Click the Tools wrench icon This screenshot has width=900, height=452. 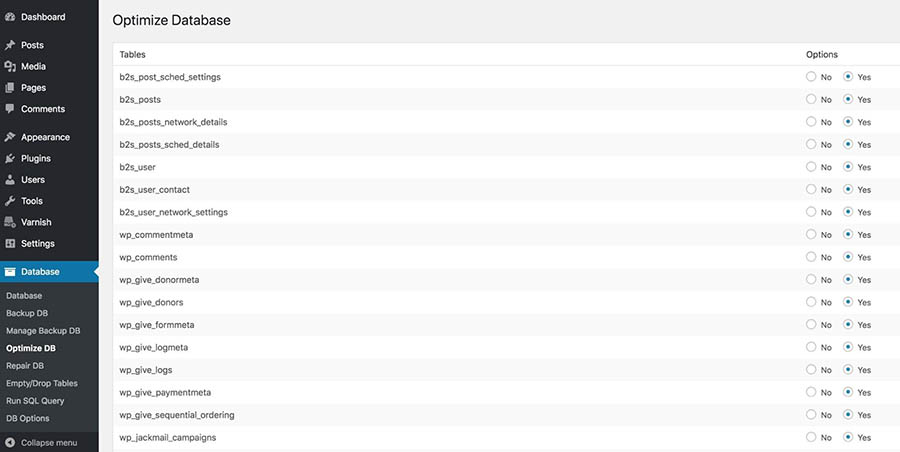pyautogui.click(x=10, y=201)
